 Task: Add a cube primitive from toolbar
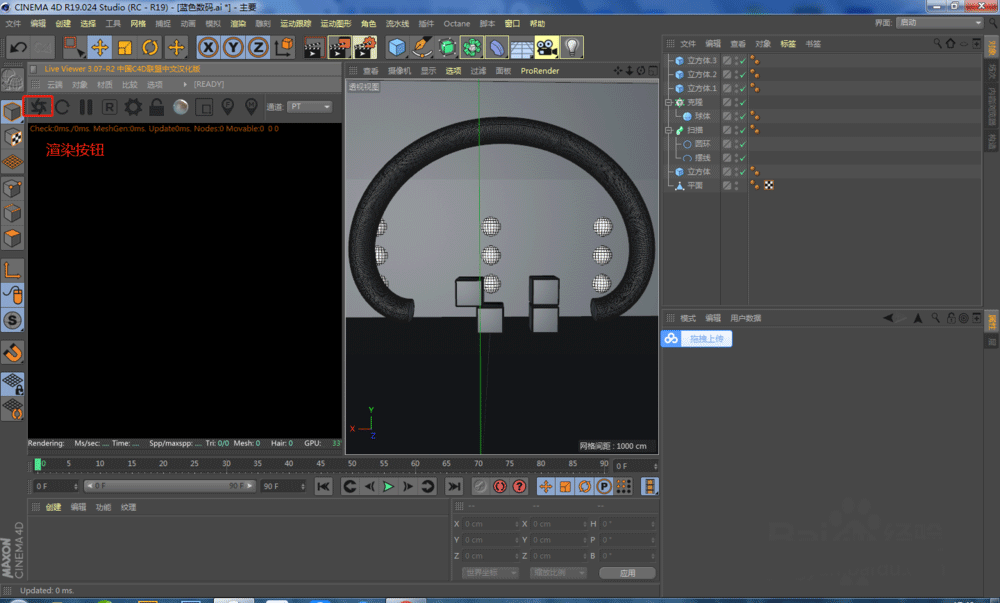pos(397,47)
